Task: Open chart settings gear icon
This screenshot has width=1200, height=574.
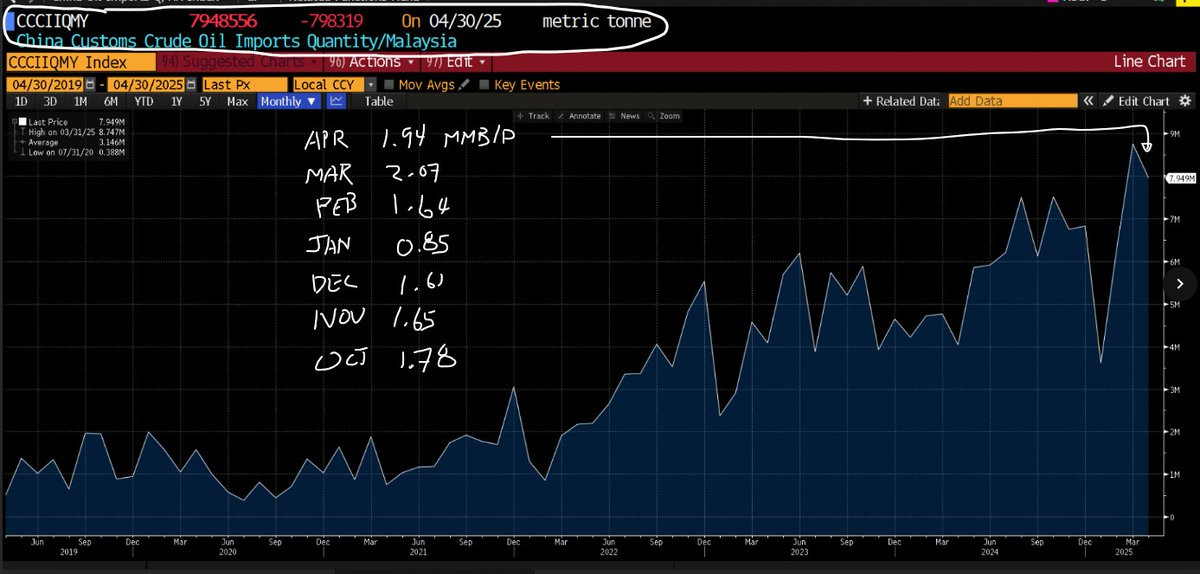Action: pos(1186,101)
